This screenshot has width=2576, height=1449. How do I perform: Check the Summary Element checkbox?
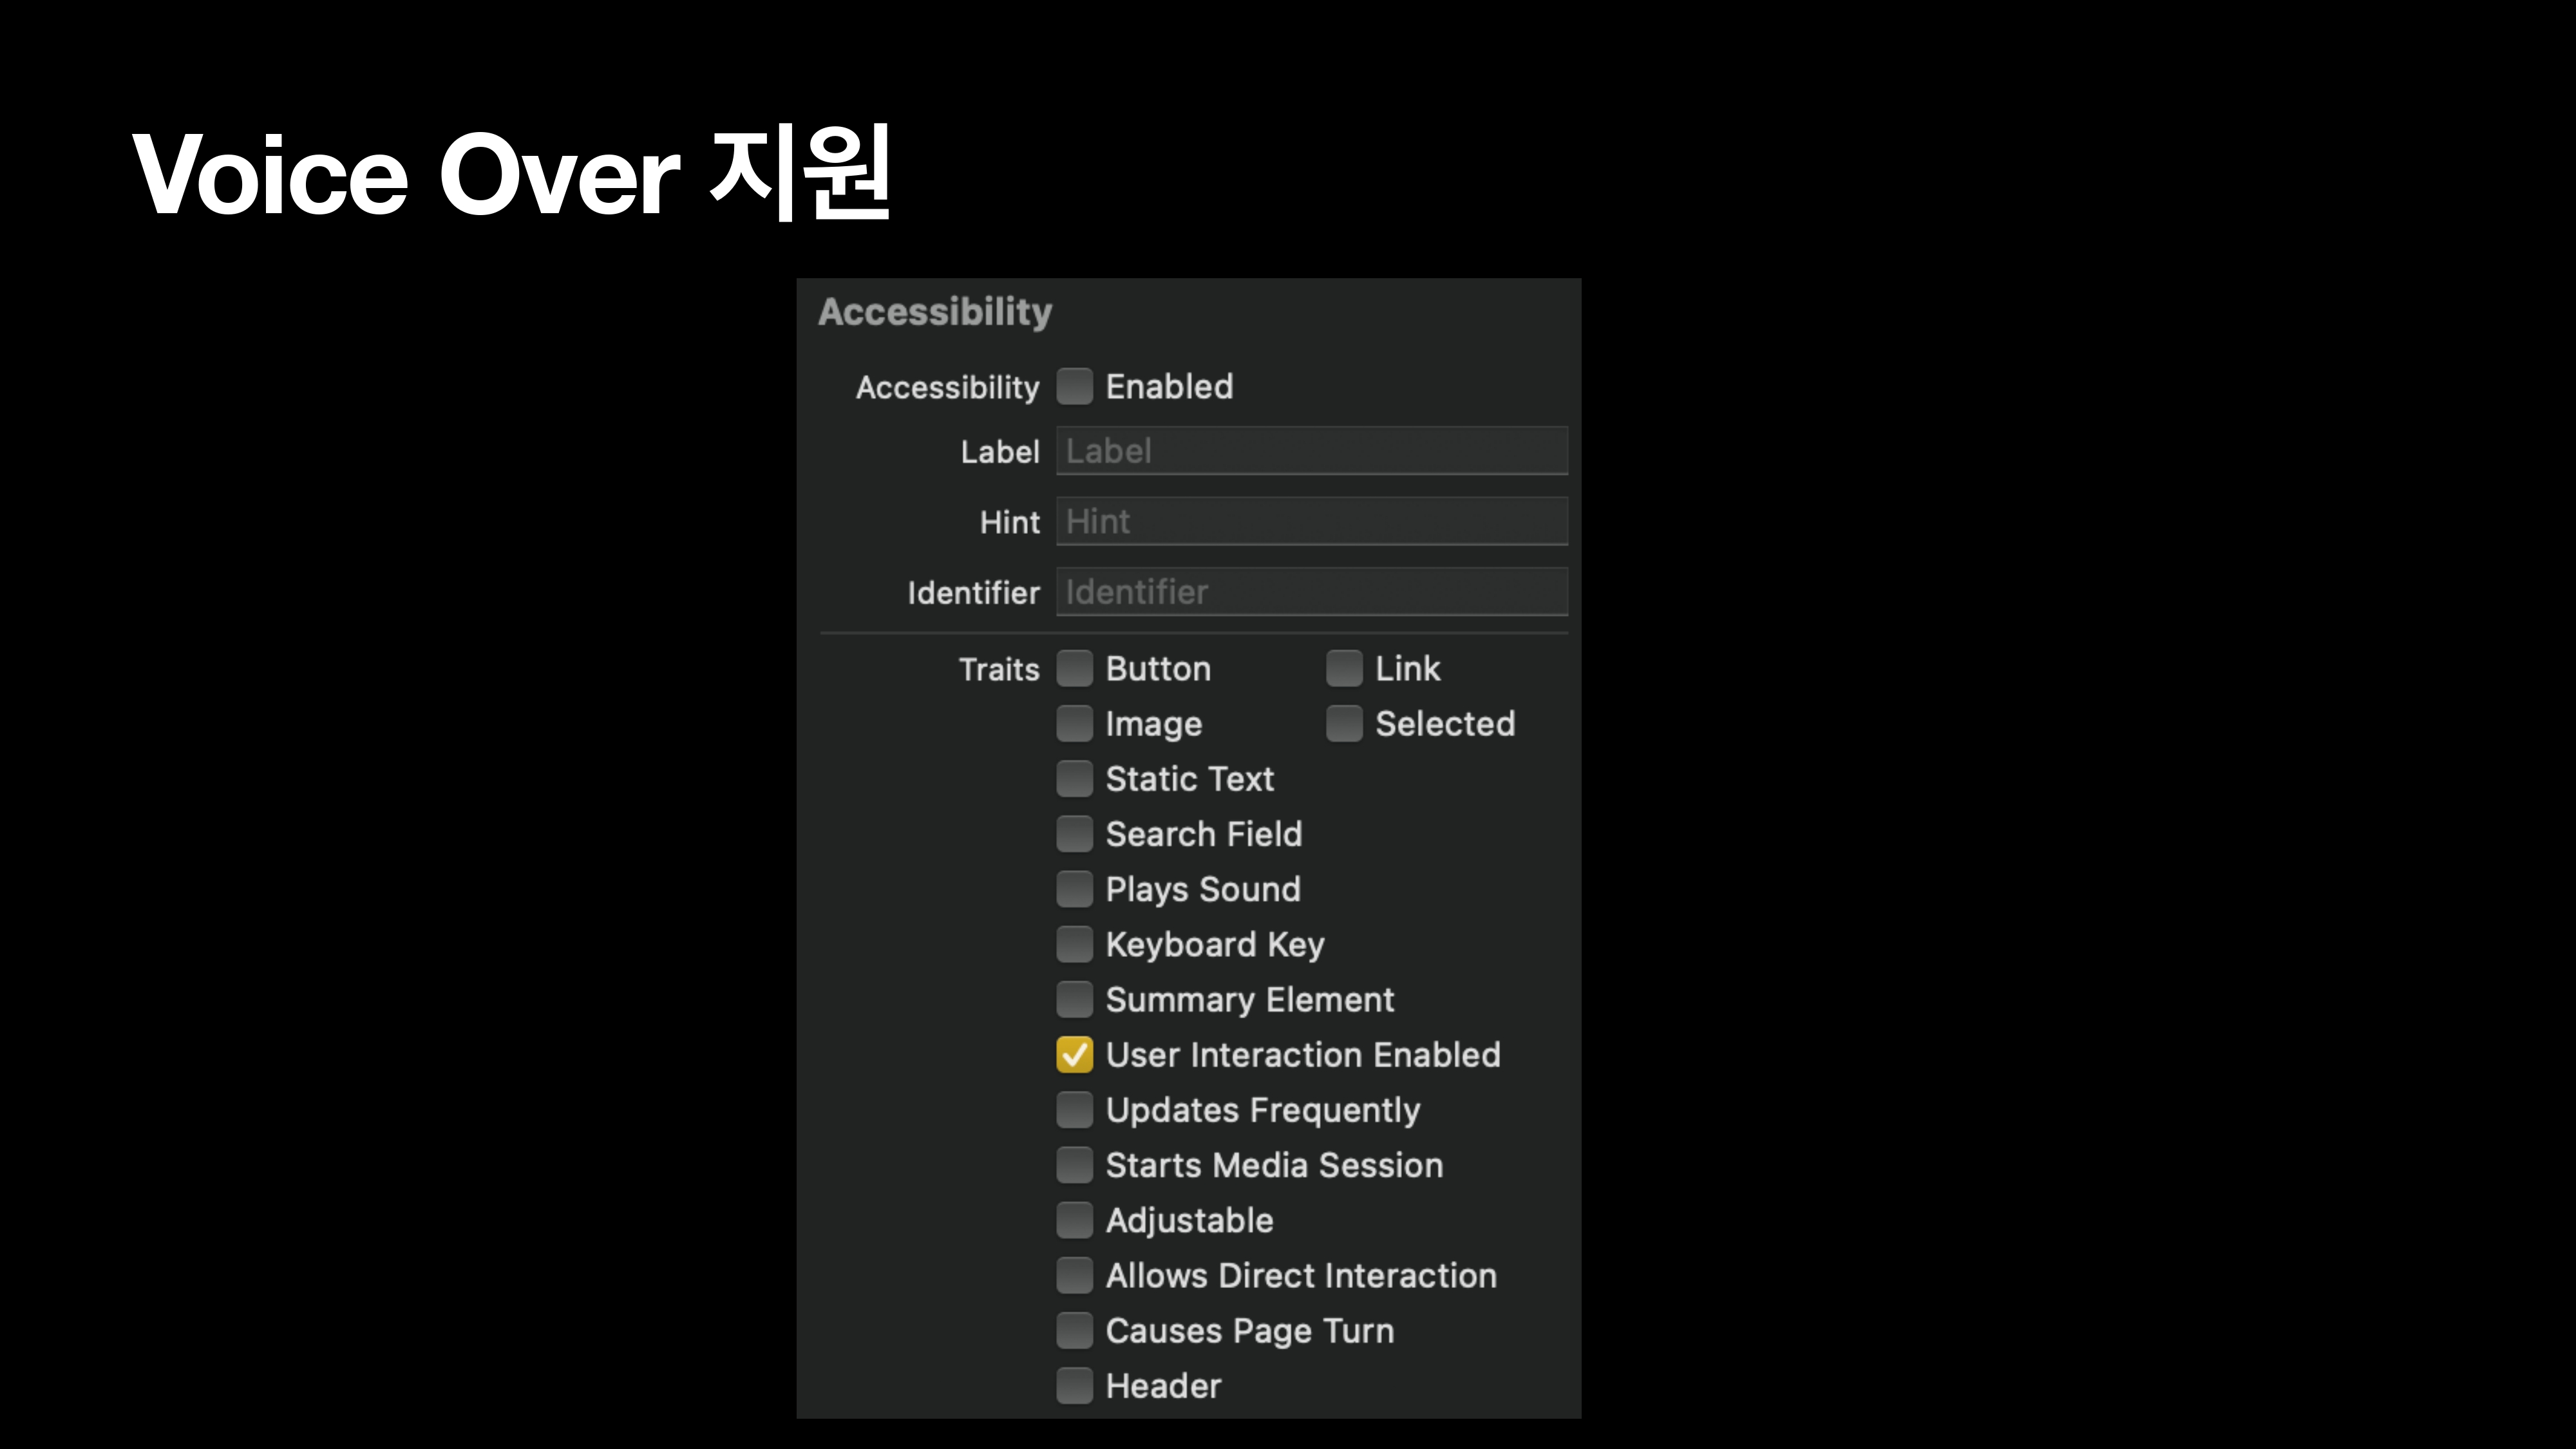[x=1074, y=999]
